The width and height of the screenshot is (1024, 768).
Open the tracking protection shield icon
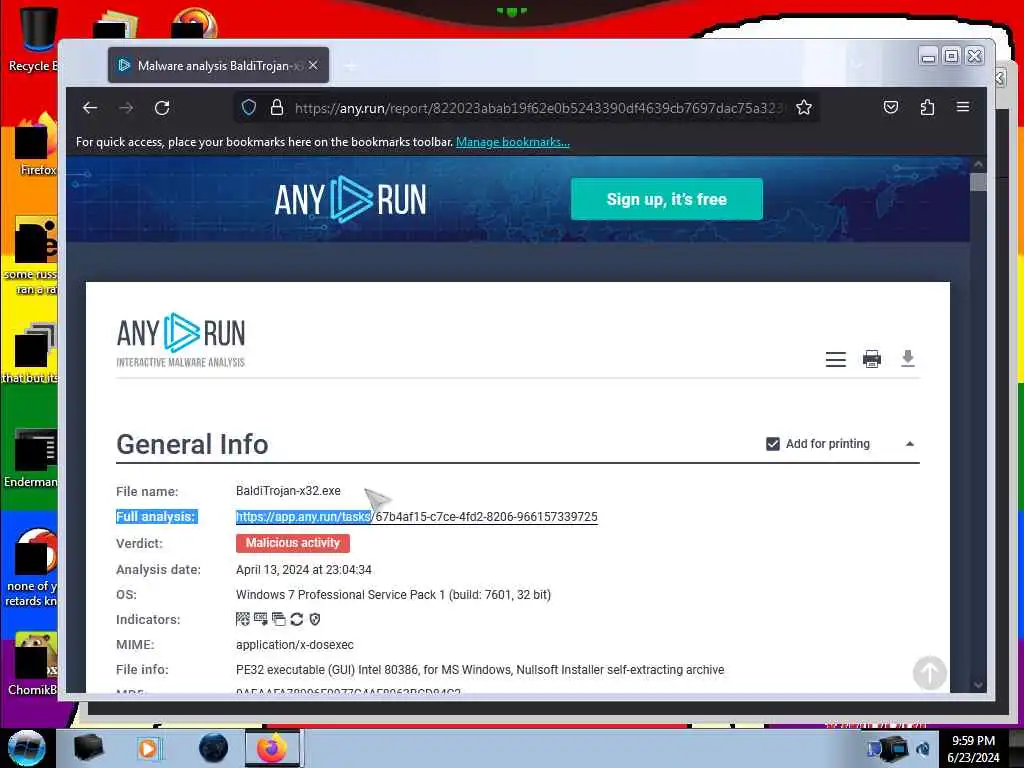(x=249, y=108)
